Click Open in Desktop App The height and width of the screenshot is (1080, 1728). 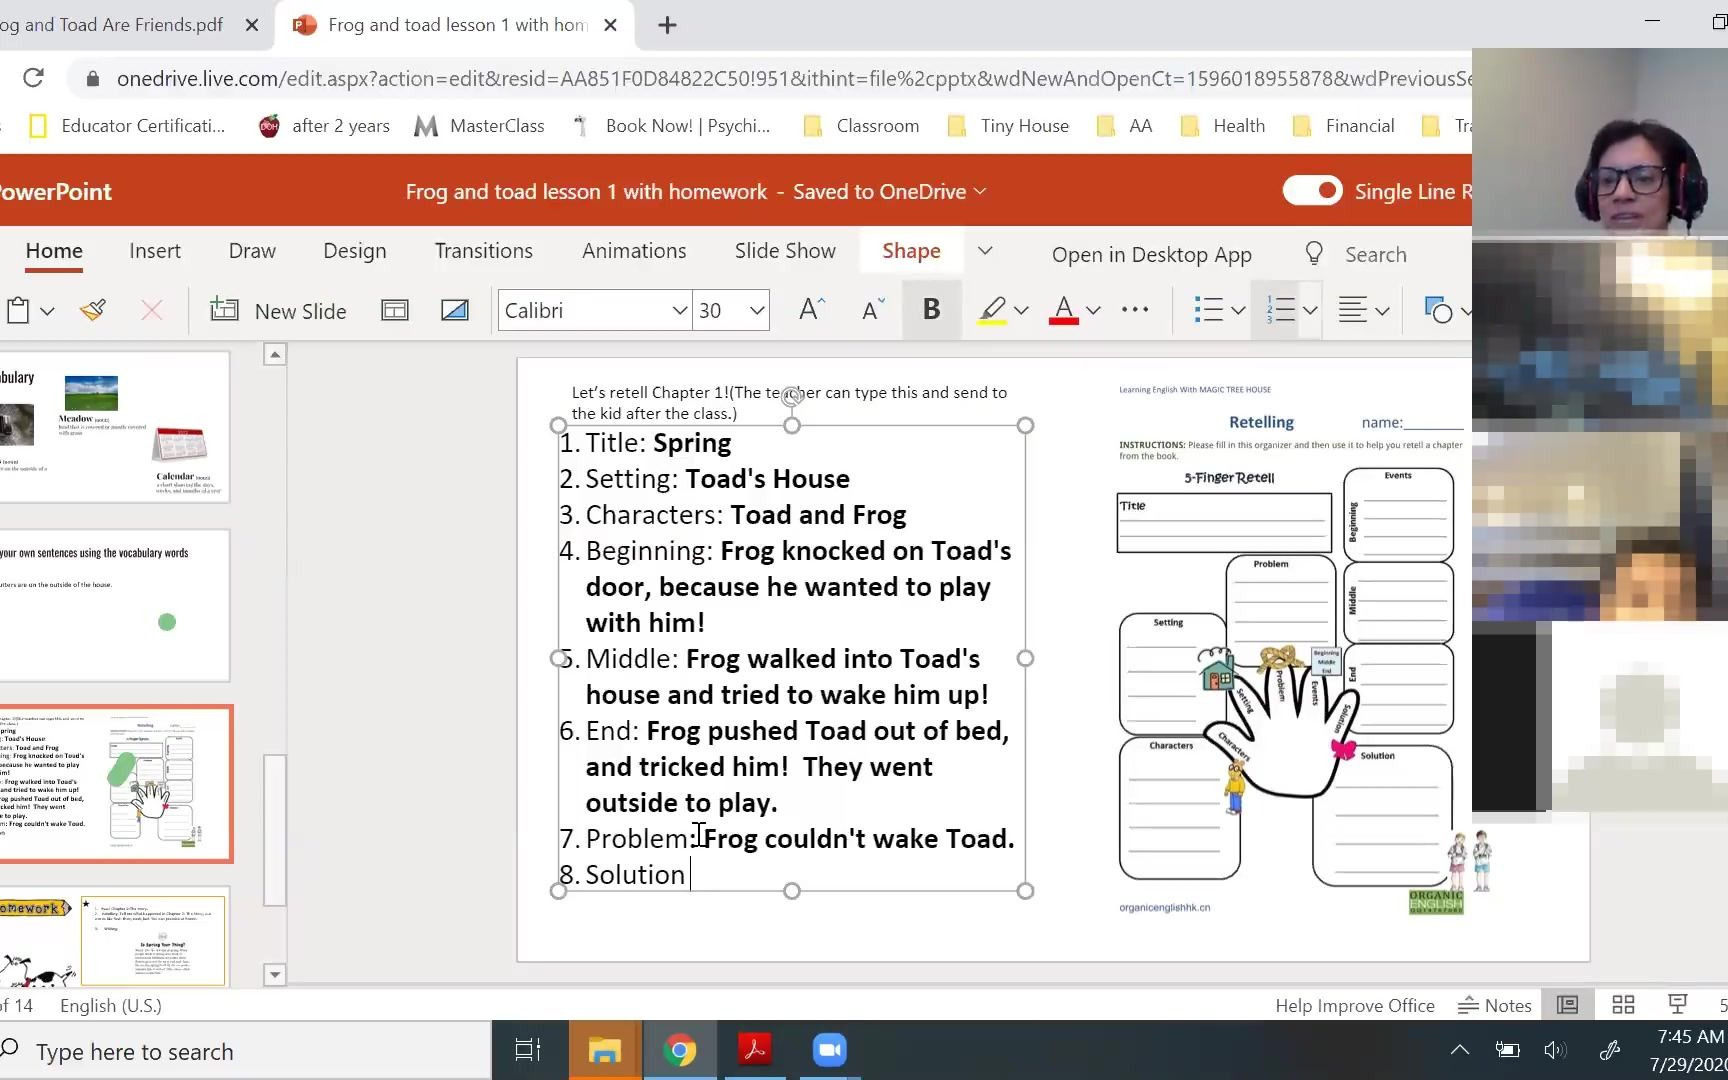tap(1152, 255)
